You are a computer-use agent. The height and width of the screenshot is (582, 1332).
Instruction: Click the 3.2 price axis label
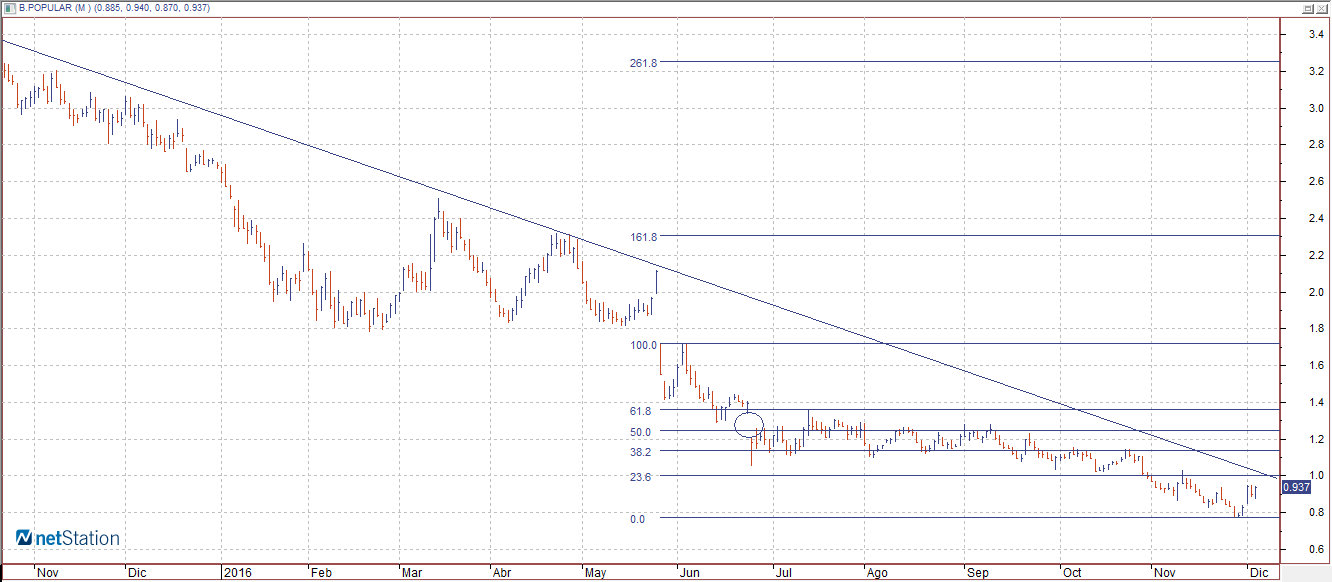point(1318,72)
